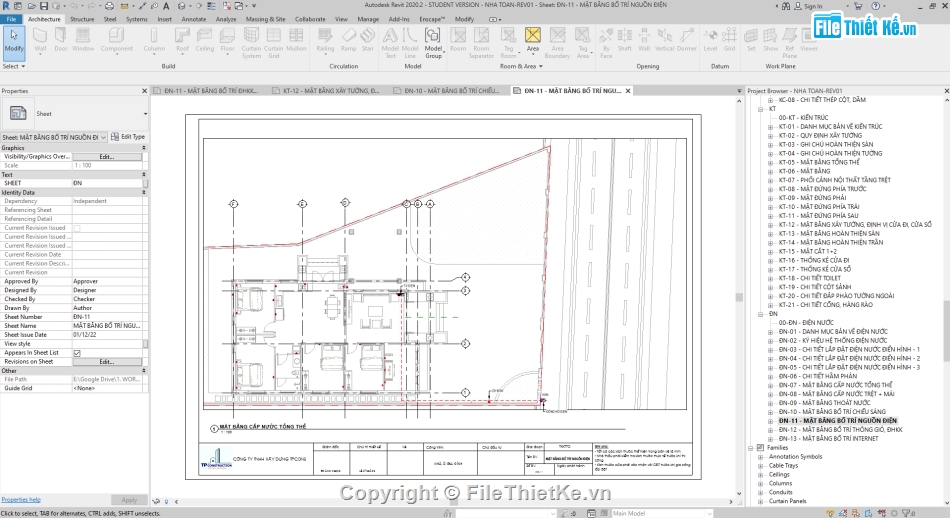
Task: Open the Massing & Site tab
Action: pos(265,19)
